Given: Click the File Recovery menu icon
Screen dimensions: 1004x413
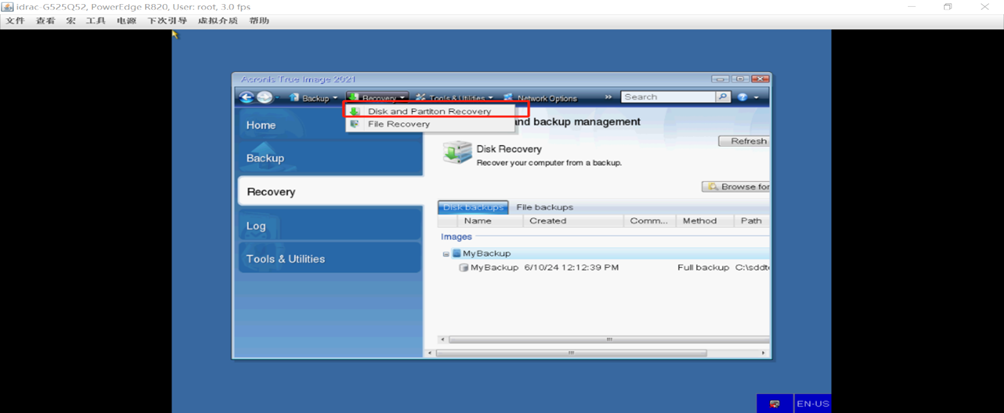Looking at the screenshot, I should [x=354, y=124].
